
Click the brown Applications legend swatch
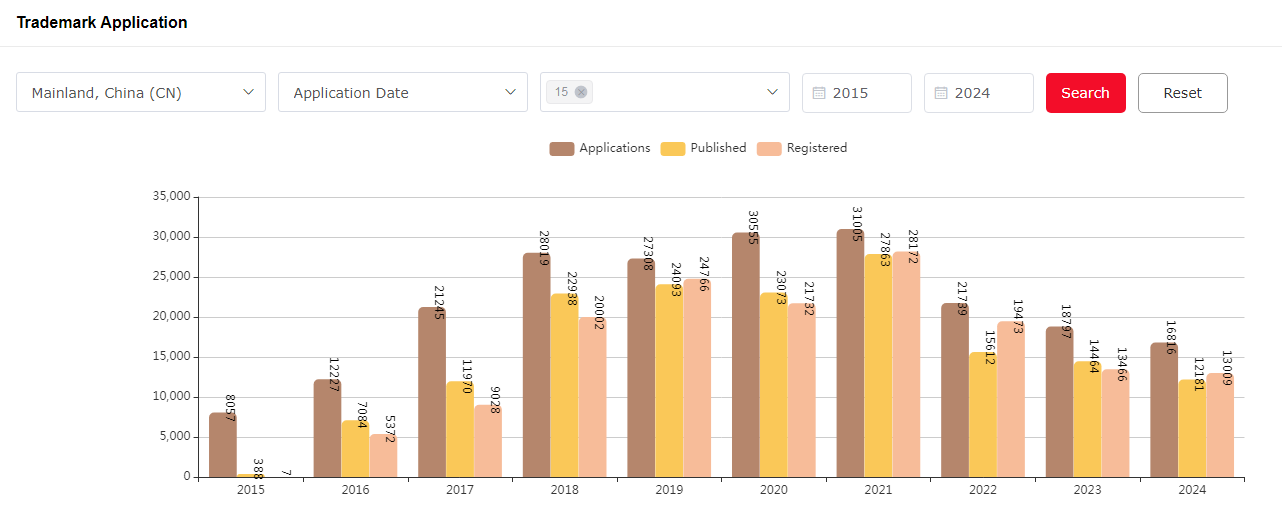(x=562, y=149)
